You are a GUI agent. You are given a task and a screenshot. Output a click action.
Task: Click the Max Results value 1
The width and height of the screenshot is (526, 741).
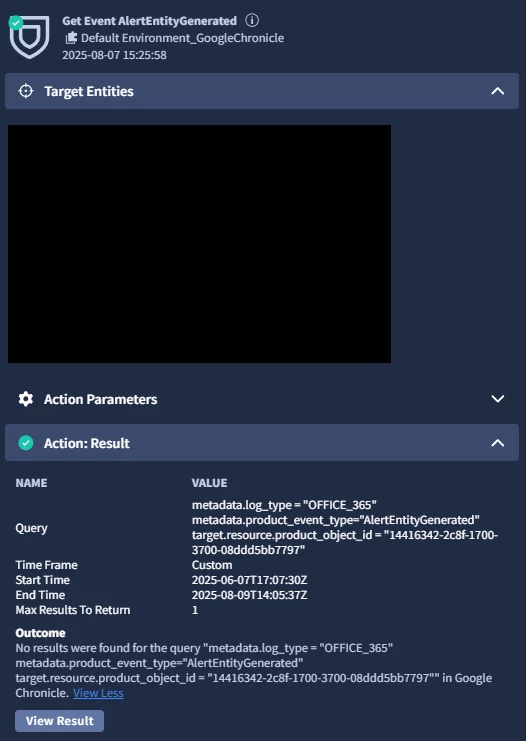[195, 610]
